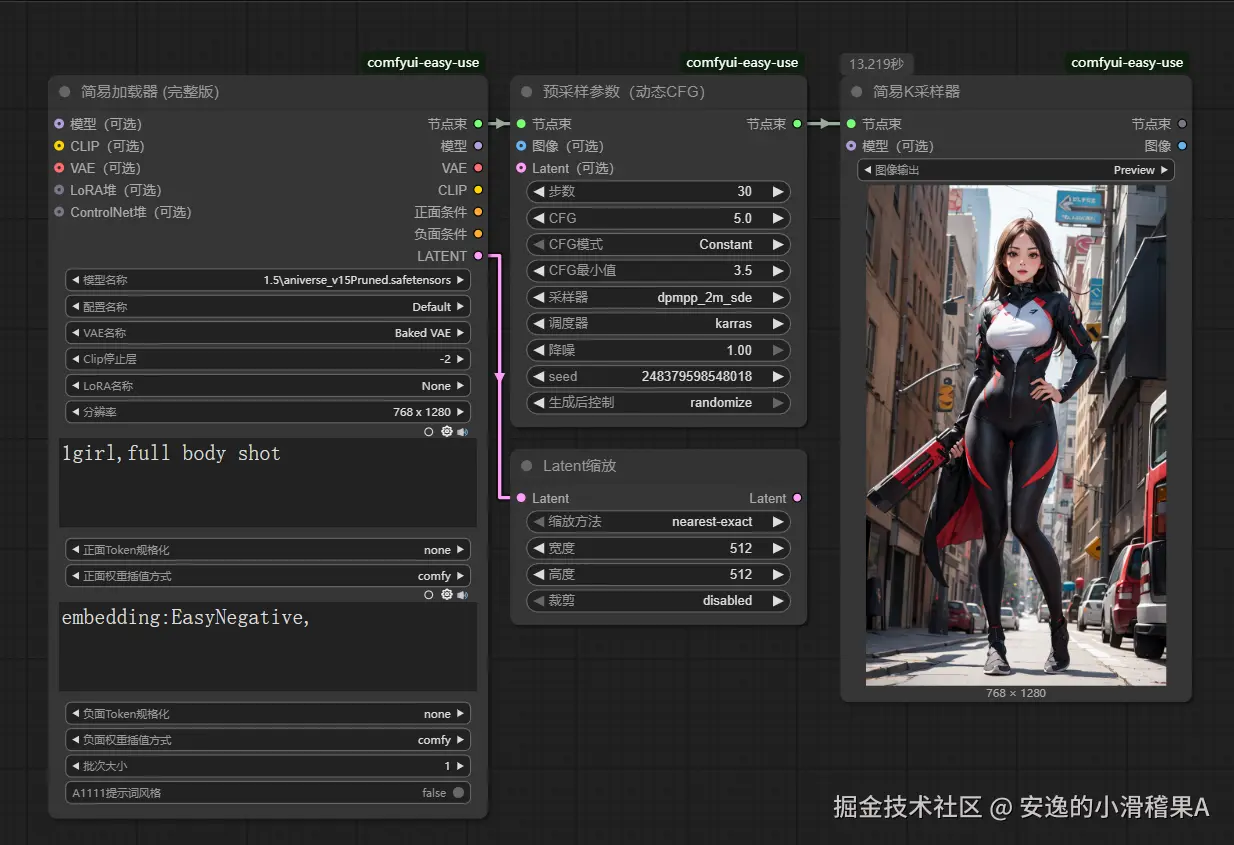Open the 分辨率 768 x 1280 selector
The height and width of the screenshot is (845, 1234).
268,412
